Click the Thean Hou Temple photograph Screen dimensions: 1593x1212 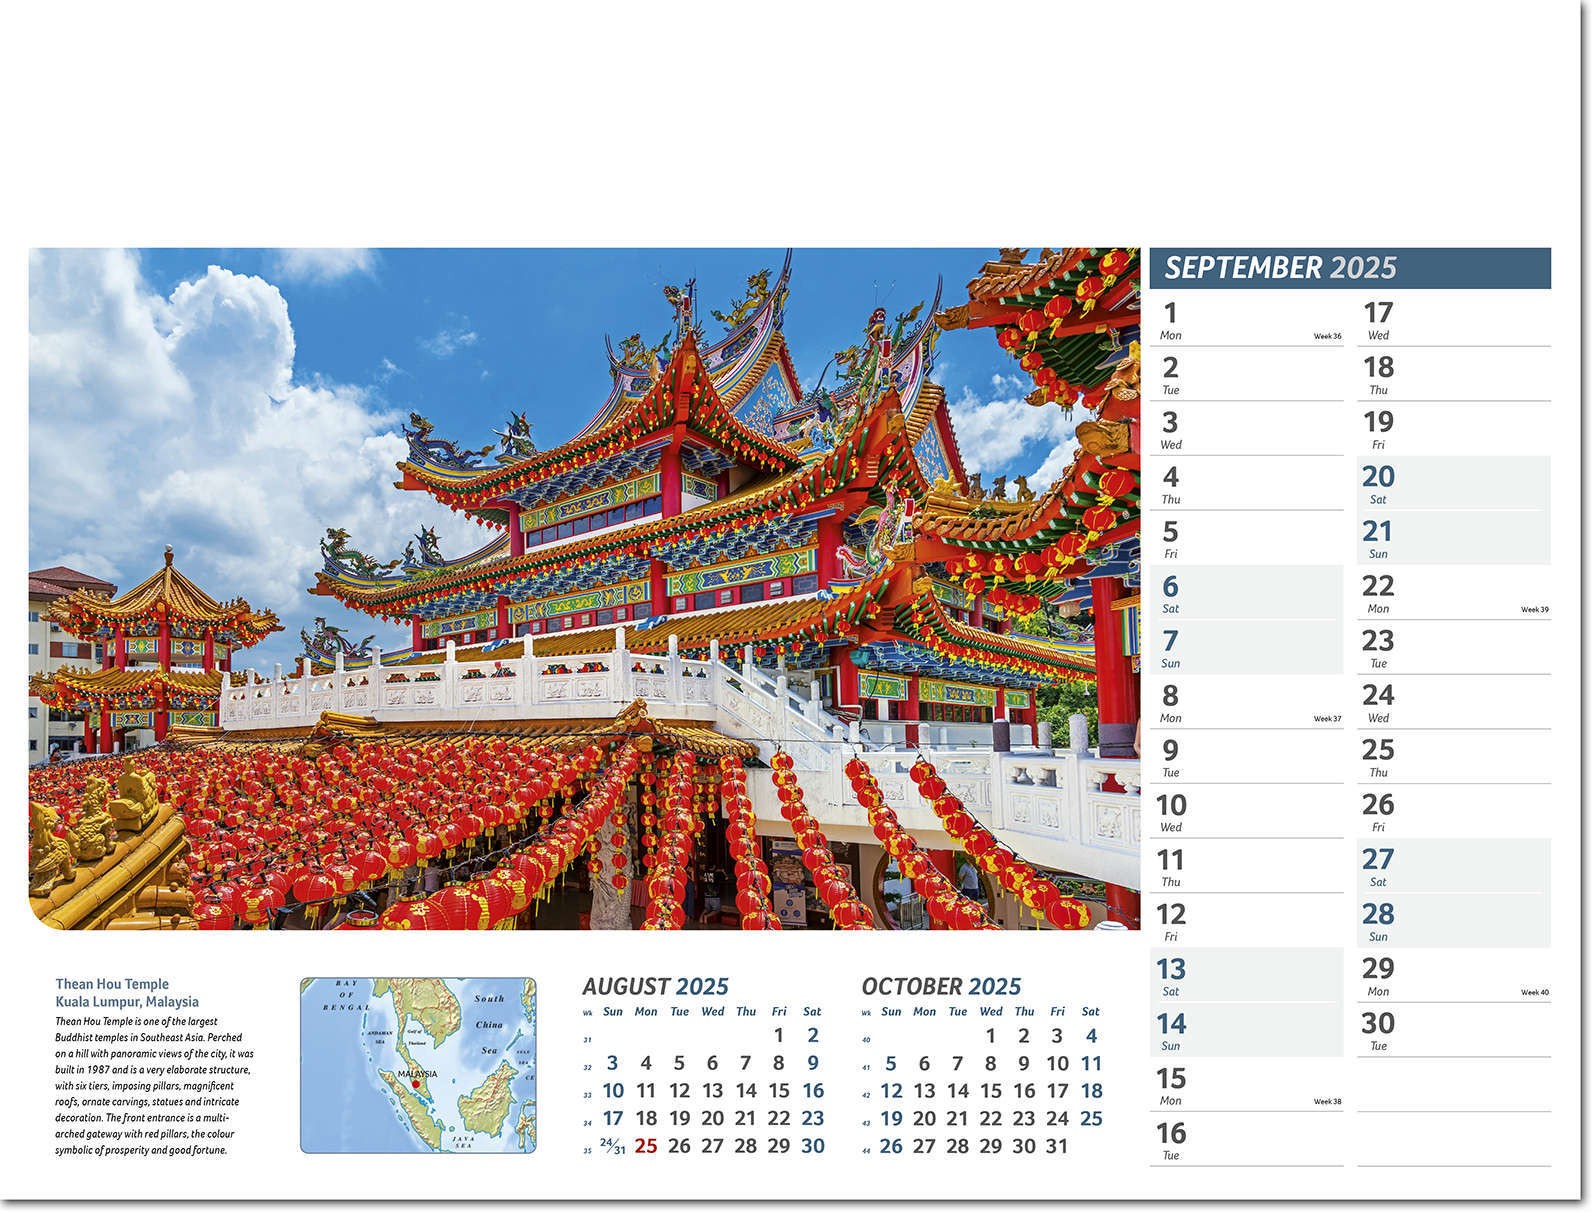coord(584,588)
